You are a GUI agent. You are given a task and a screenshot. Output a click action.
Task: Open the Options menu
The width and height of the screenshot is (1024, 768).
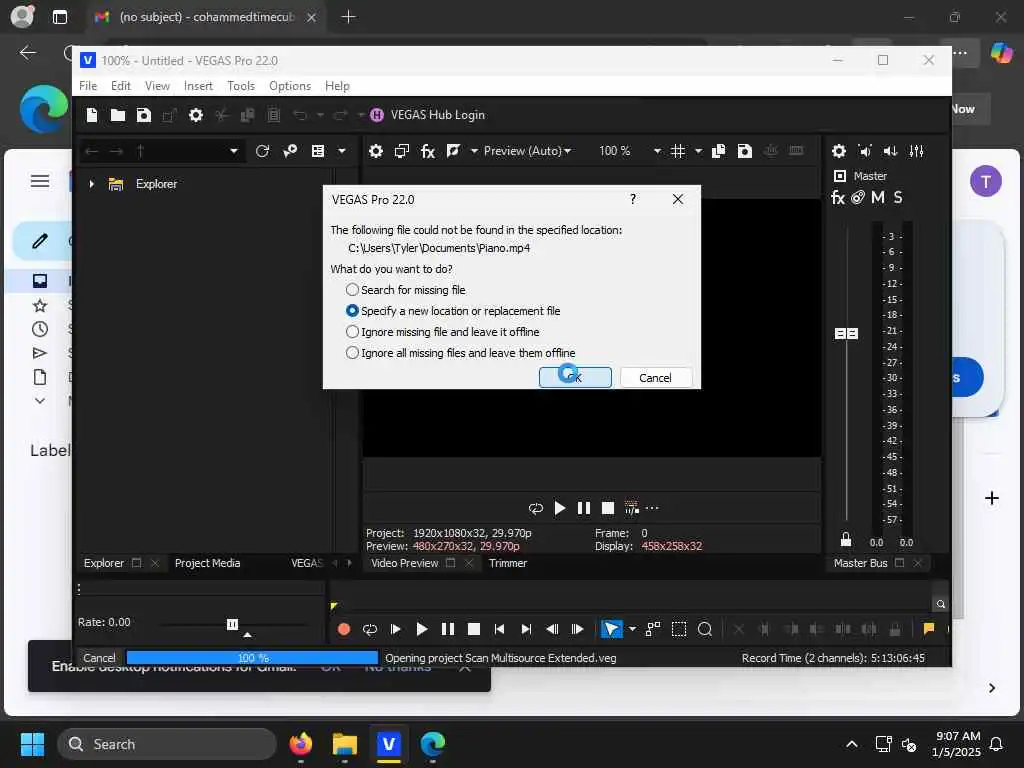(x=290, y=86)
